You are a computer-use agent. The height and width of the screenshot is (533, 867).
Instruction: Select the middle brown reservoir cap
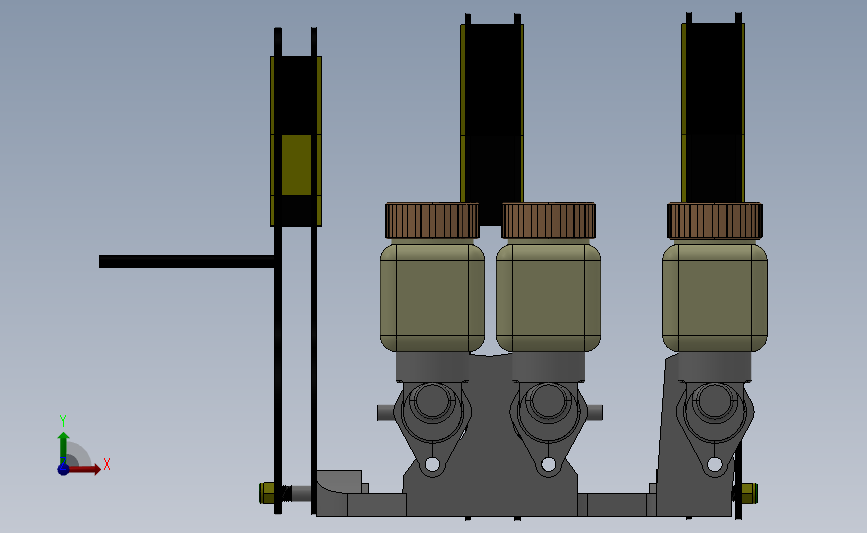click(x=549, y=221)
